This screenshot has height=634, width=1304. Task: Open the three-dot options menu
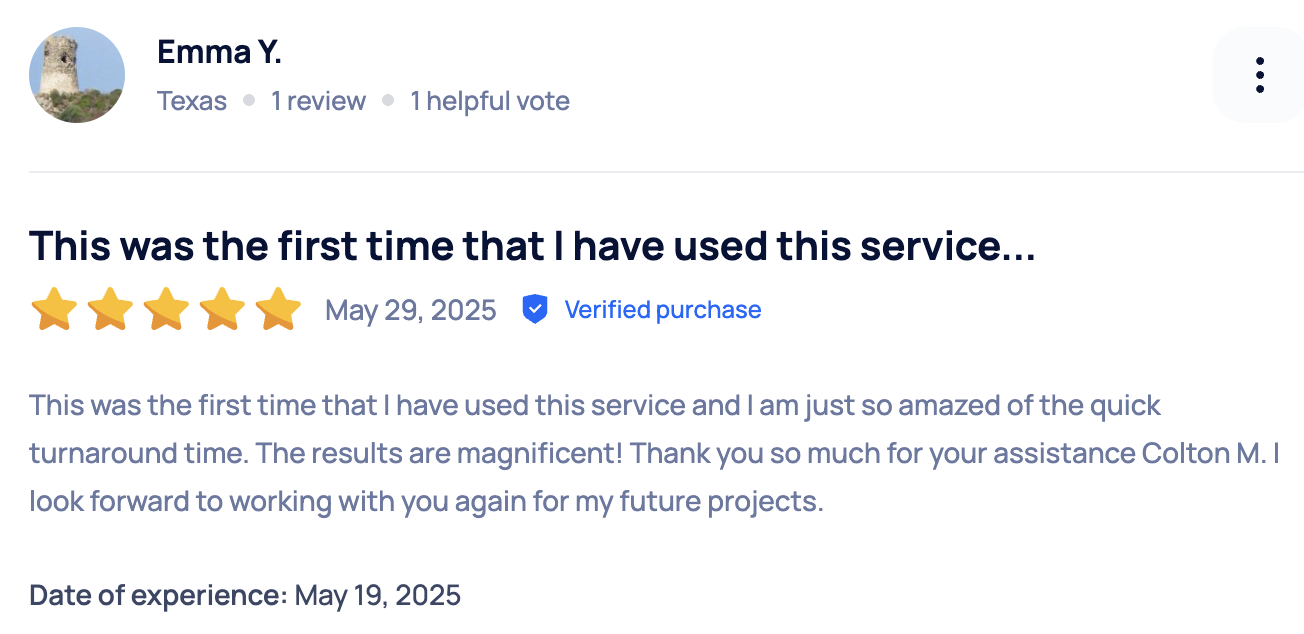pyautogui.click(x=1258, y=75)
